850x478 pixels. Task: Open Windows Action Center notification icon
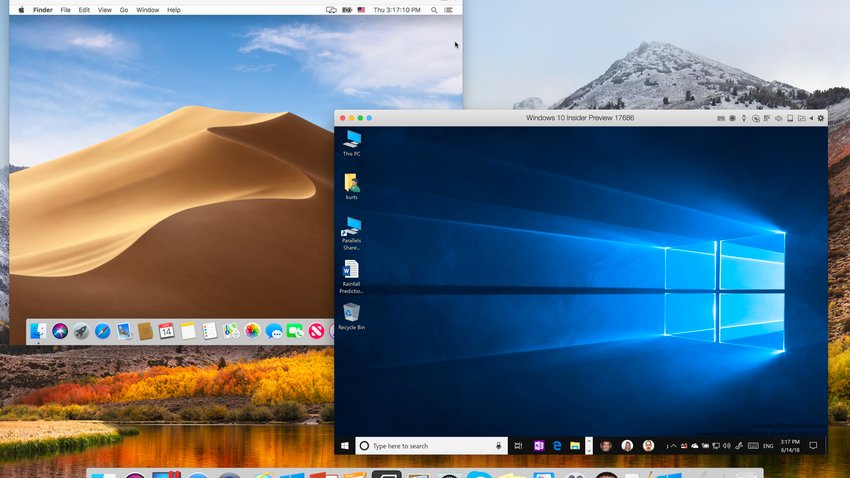coord(813,445)
